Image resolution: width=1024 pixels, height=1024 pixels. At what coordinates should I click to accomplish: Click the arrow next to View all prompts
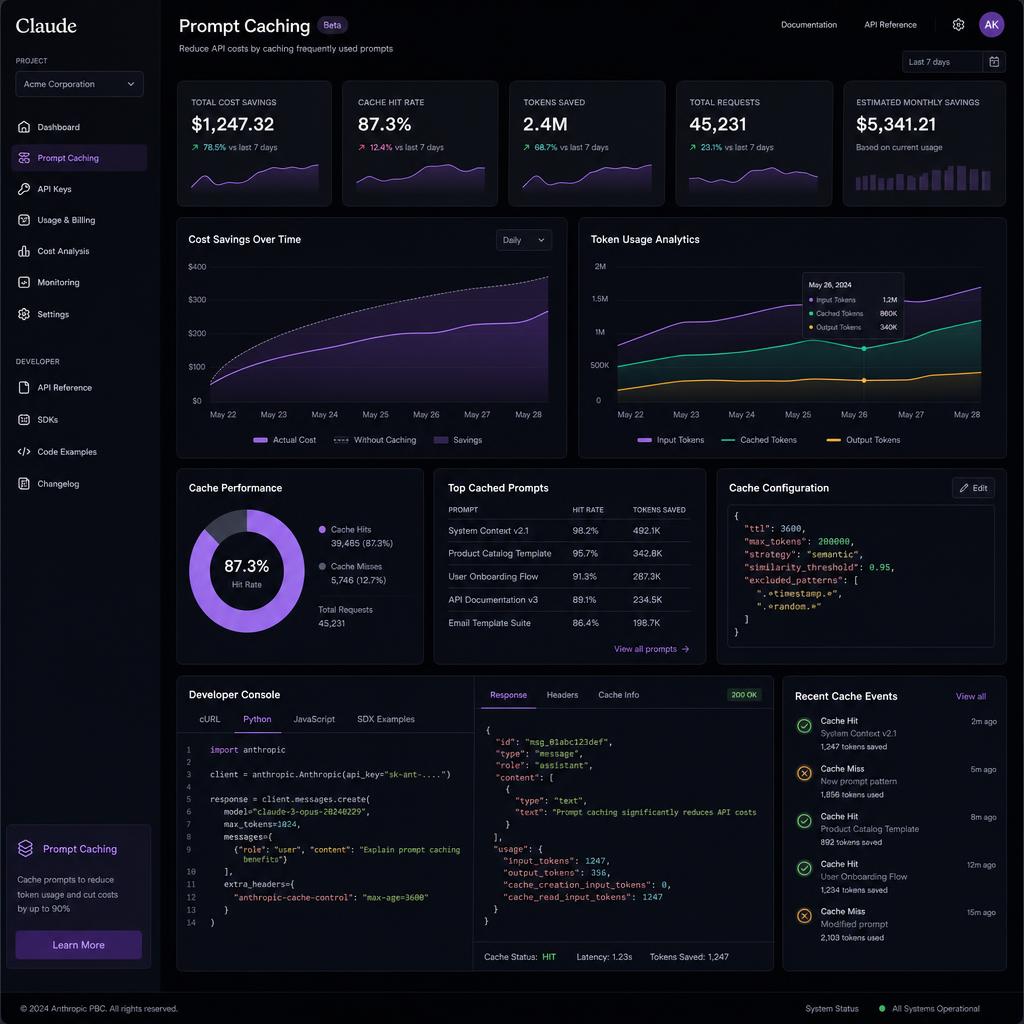click(x=685, y=649)
